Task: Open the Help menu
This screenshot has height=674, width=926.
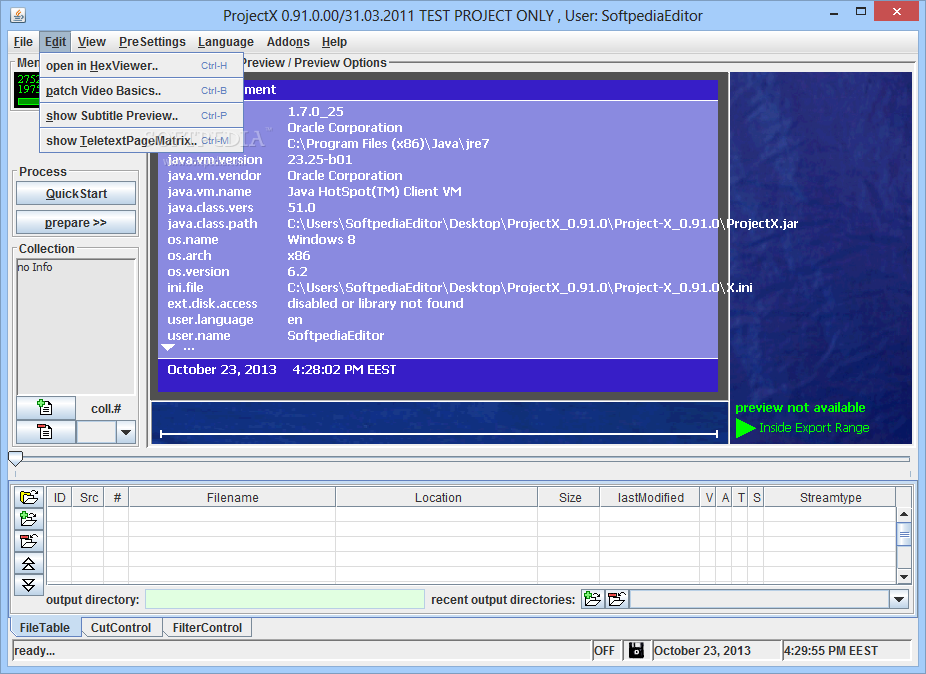Action: tap(334, 42)
